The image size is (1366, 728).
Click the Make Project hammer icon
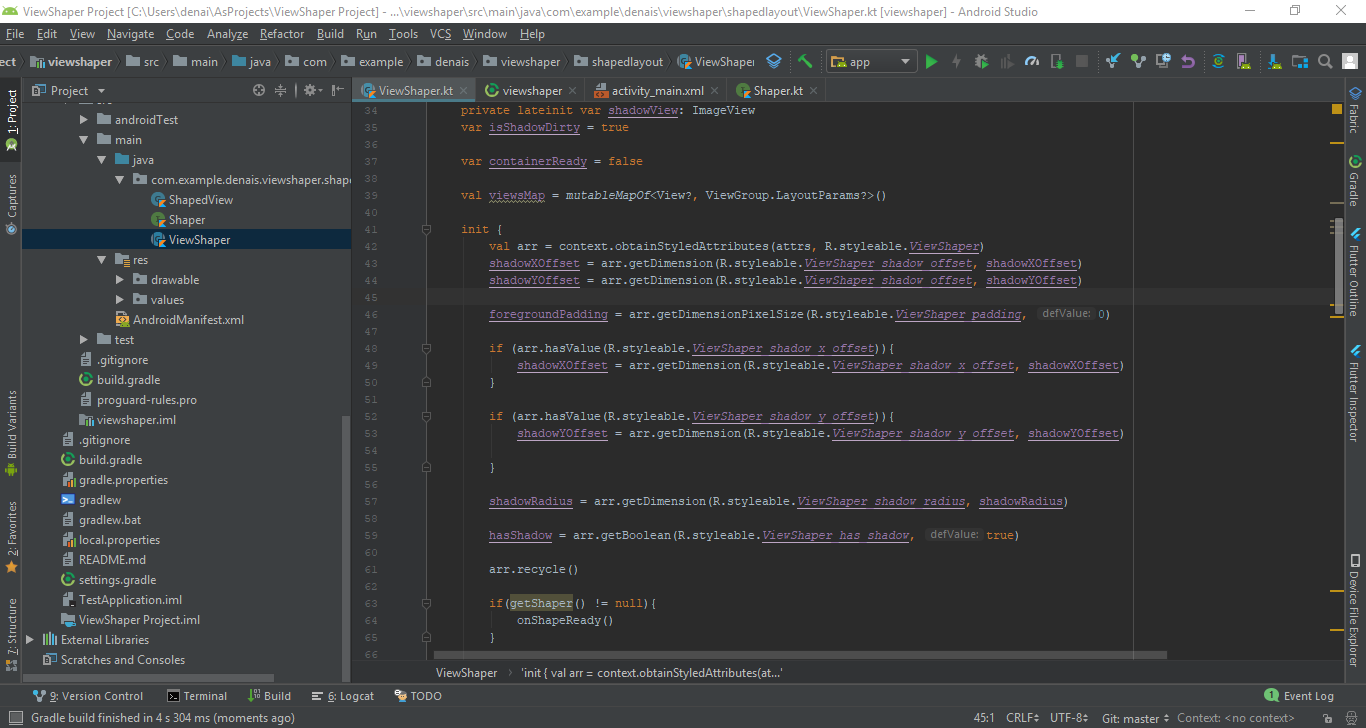(805, 62)
